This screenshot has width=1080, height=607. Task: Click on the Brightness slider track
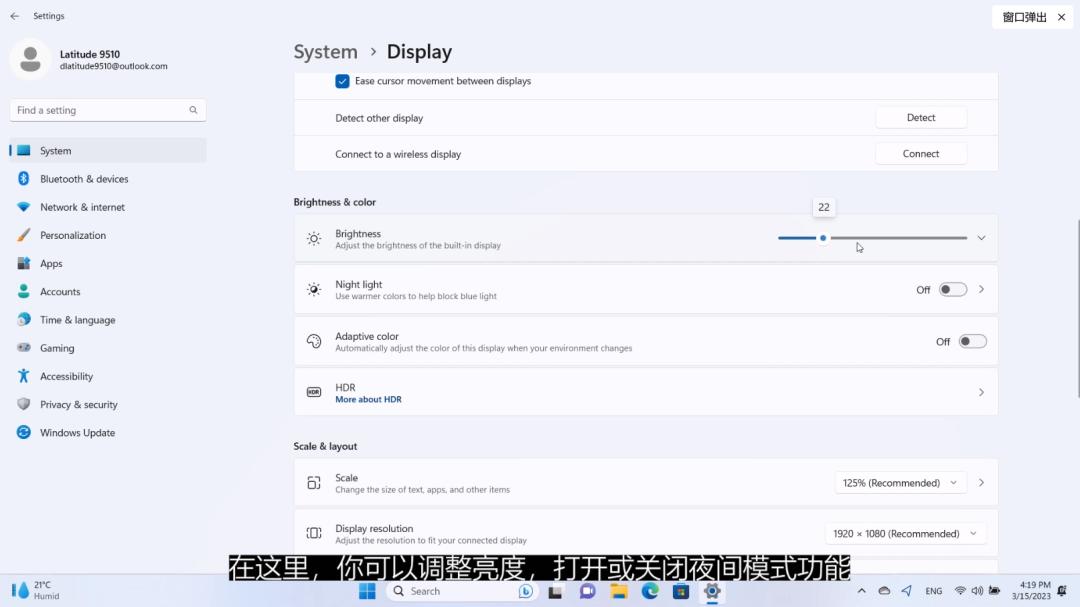[900, 238]
